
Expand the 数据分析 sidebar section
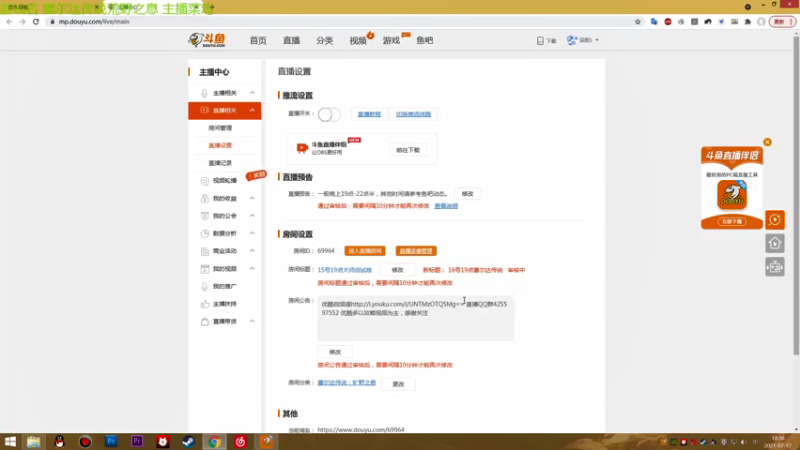(252, 233)
